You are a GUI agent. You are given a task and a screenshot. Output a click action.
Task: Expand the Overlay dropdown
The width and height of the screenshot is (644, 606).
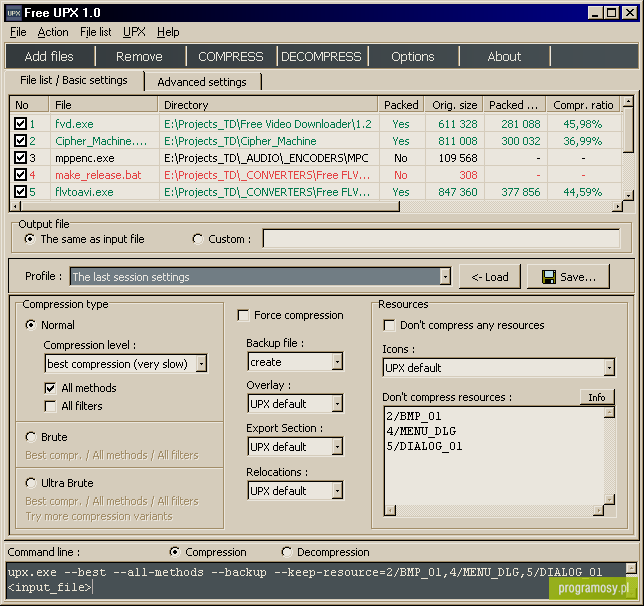(337, 404)
